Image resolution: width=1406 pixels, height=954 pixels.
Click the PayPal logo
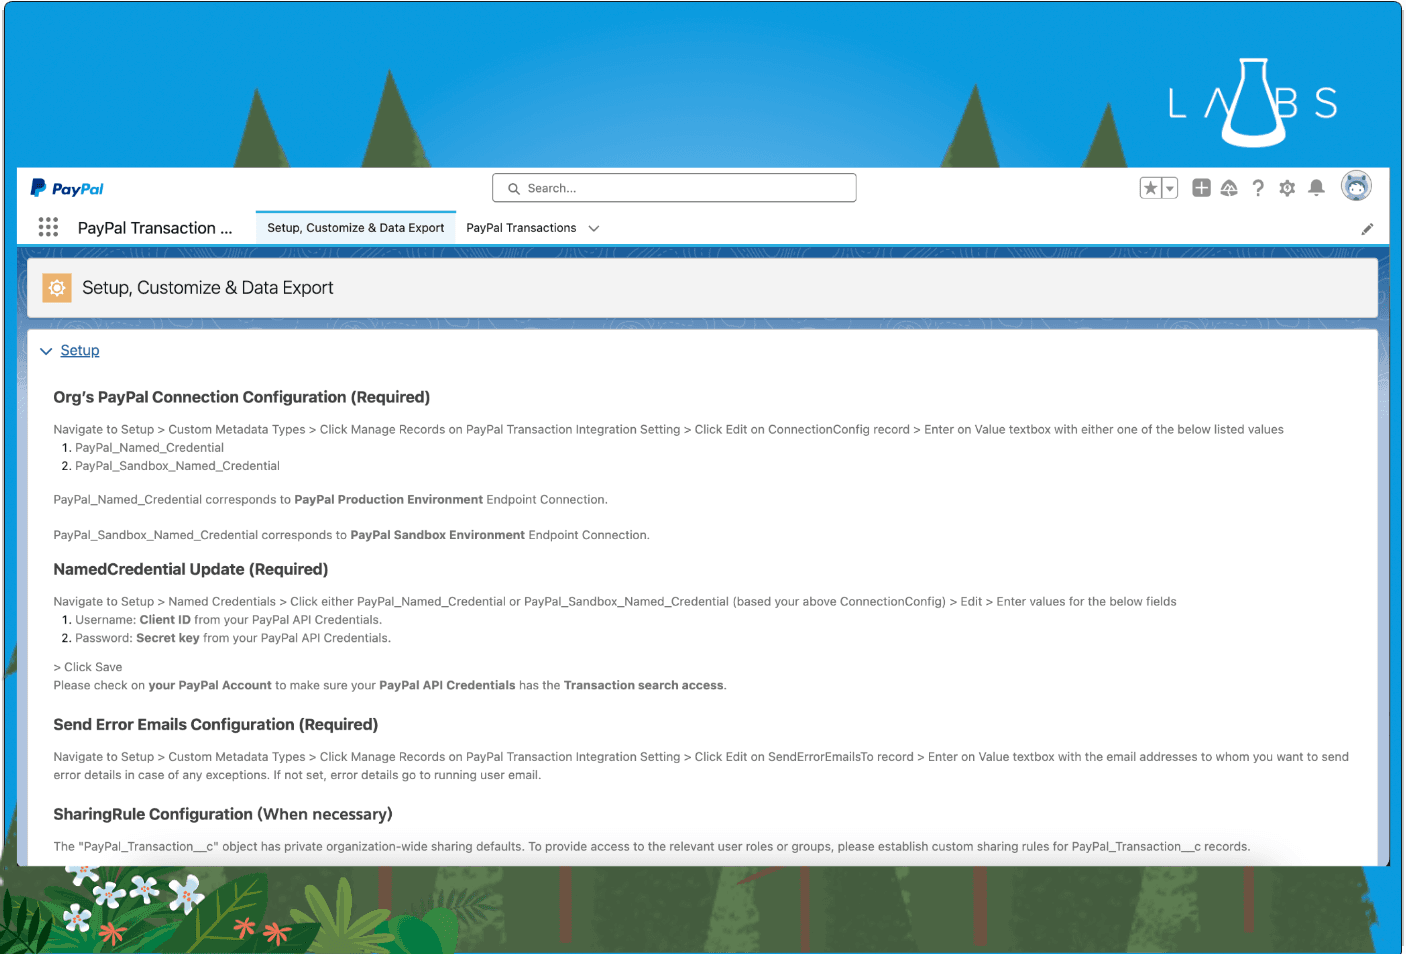click(x=67, y=188)
